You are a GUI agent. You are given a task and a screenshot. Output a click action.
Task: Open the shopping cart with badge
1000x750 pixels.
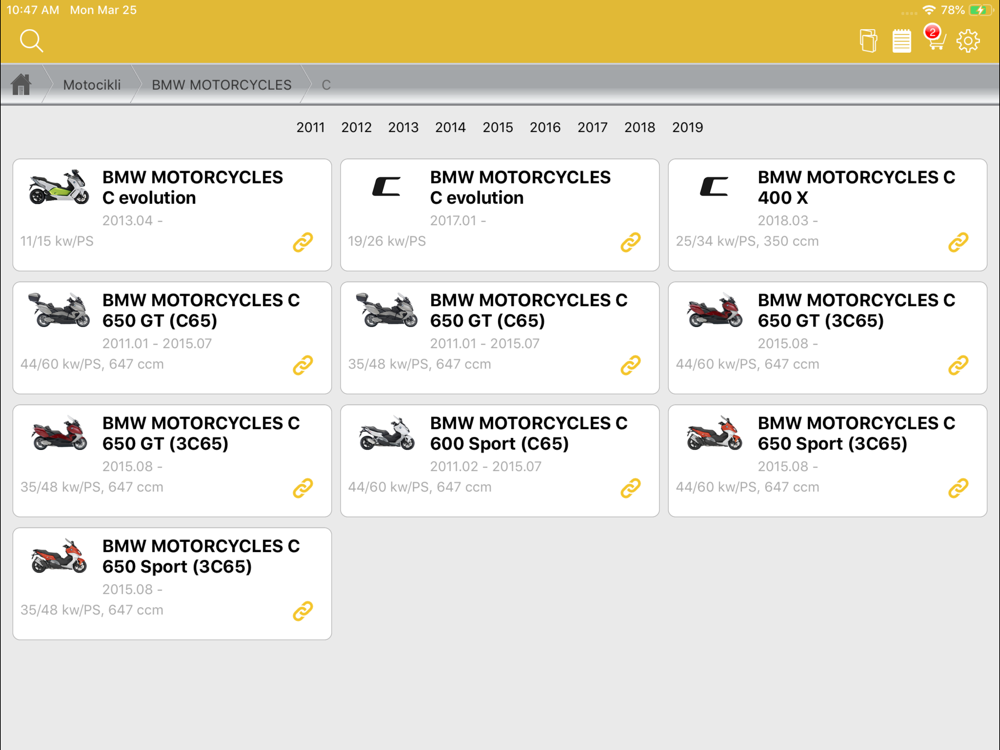(x=934, y=38)
